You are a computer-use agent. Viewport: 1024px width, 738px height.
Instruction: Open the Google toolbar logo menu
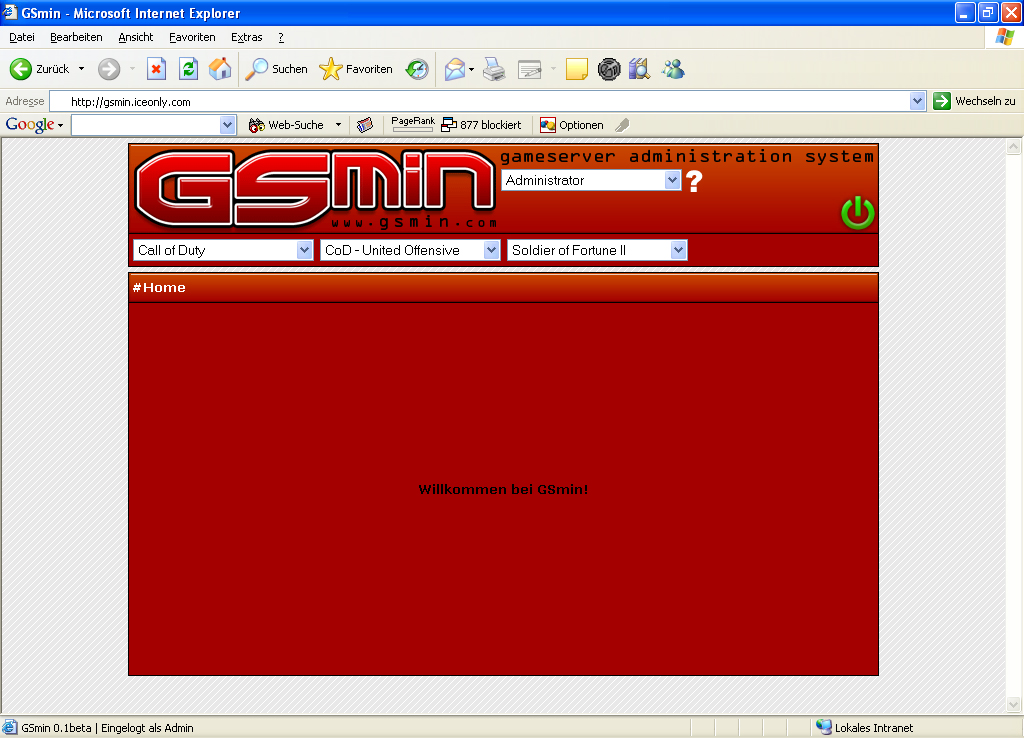(34, 125)
